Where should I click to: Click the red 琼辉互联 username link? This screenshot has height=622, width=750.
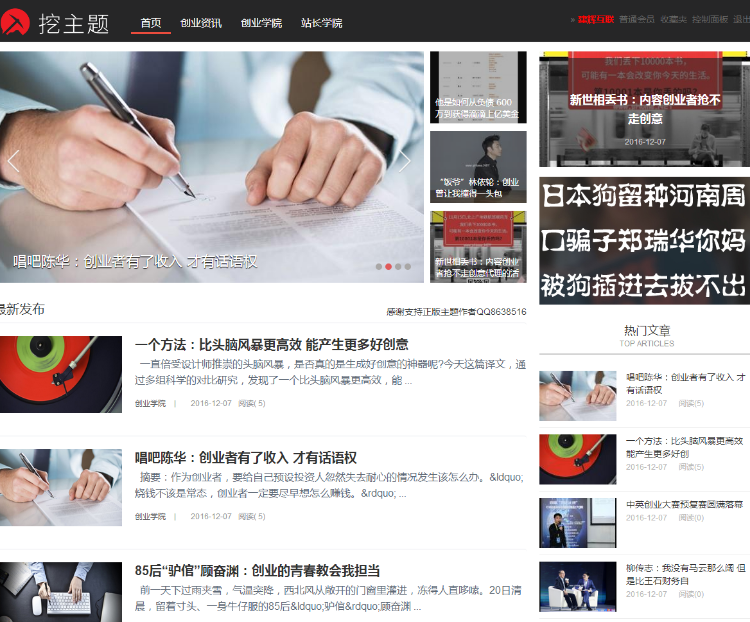click(x=596, y=19)
